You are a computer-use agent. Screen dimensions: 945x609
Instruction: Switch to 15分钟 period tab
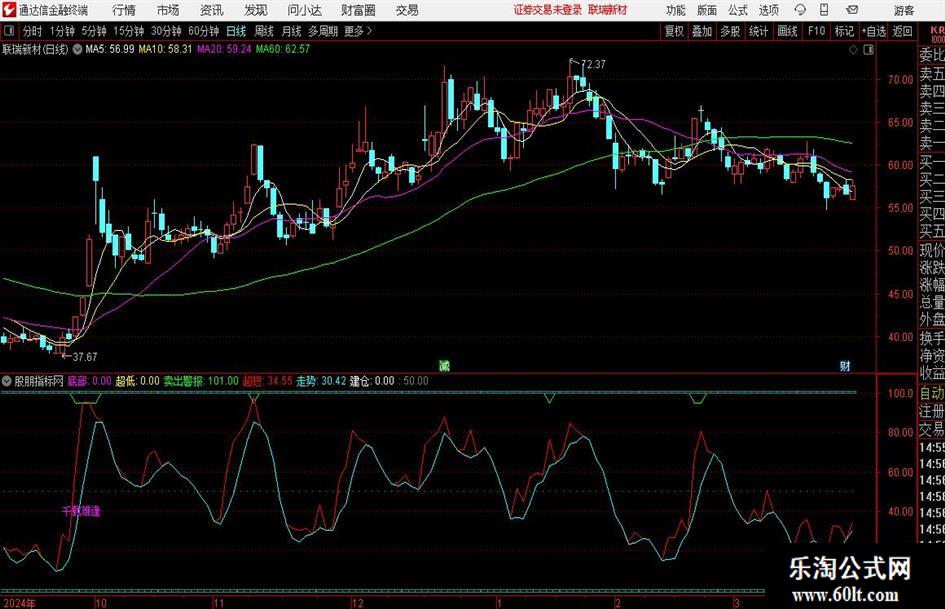128,31
